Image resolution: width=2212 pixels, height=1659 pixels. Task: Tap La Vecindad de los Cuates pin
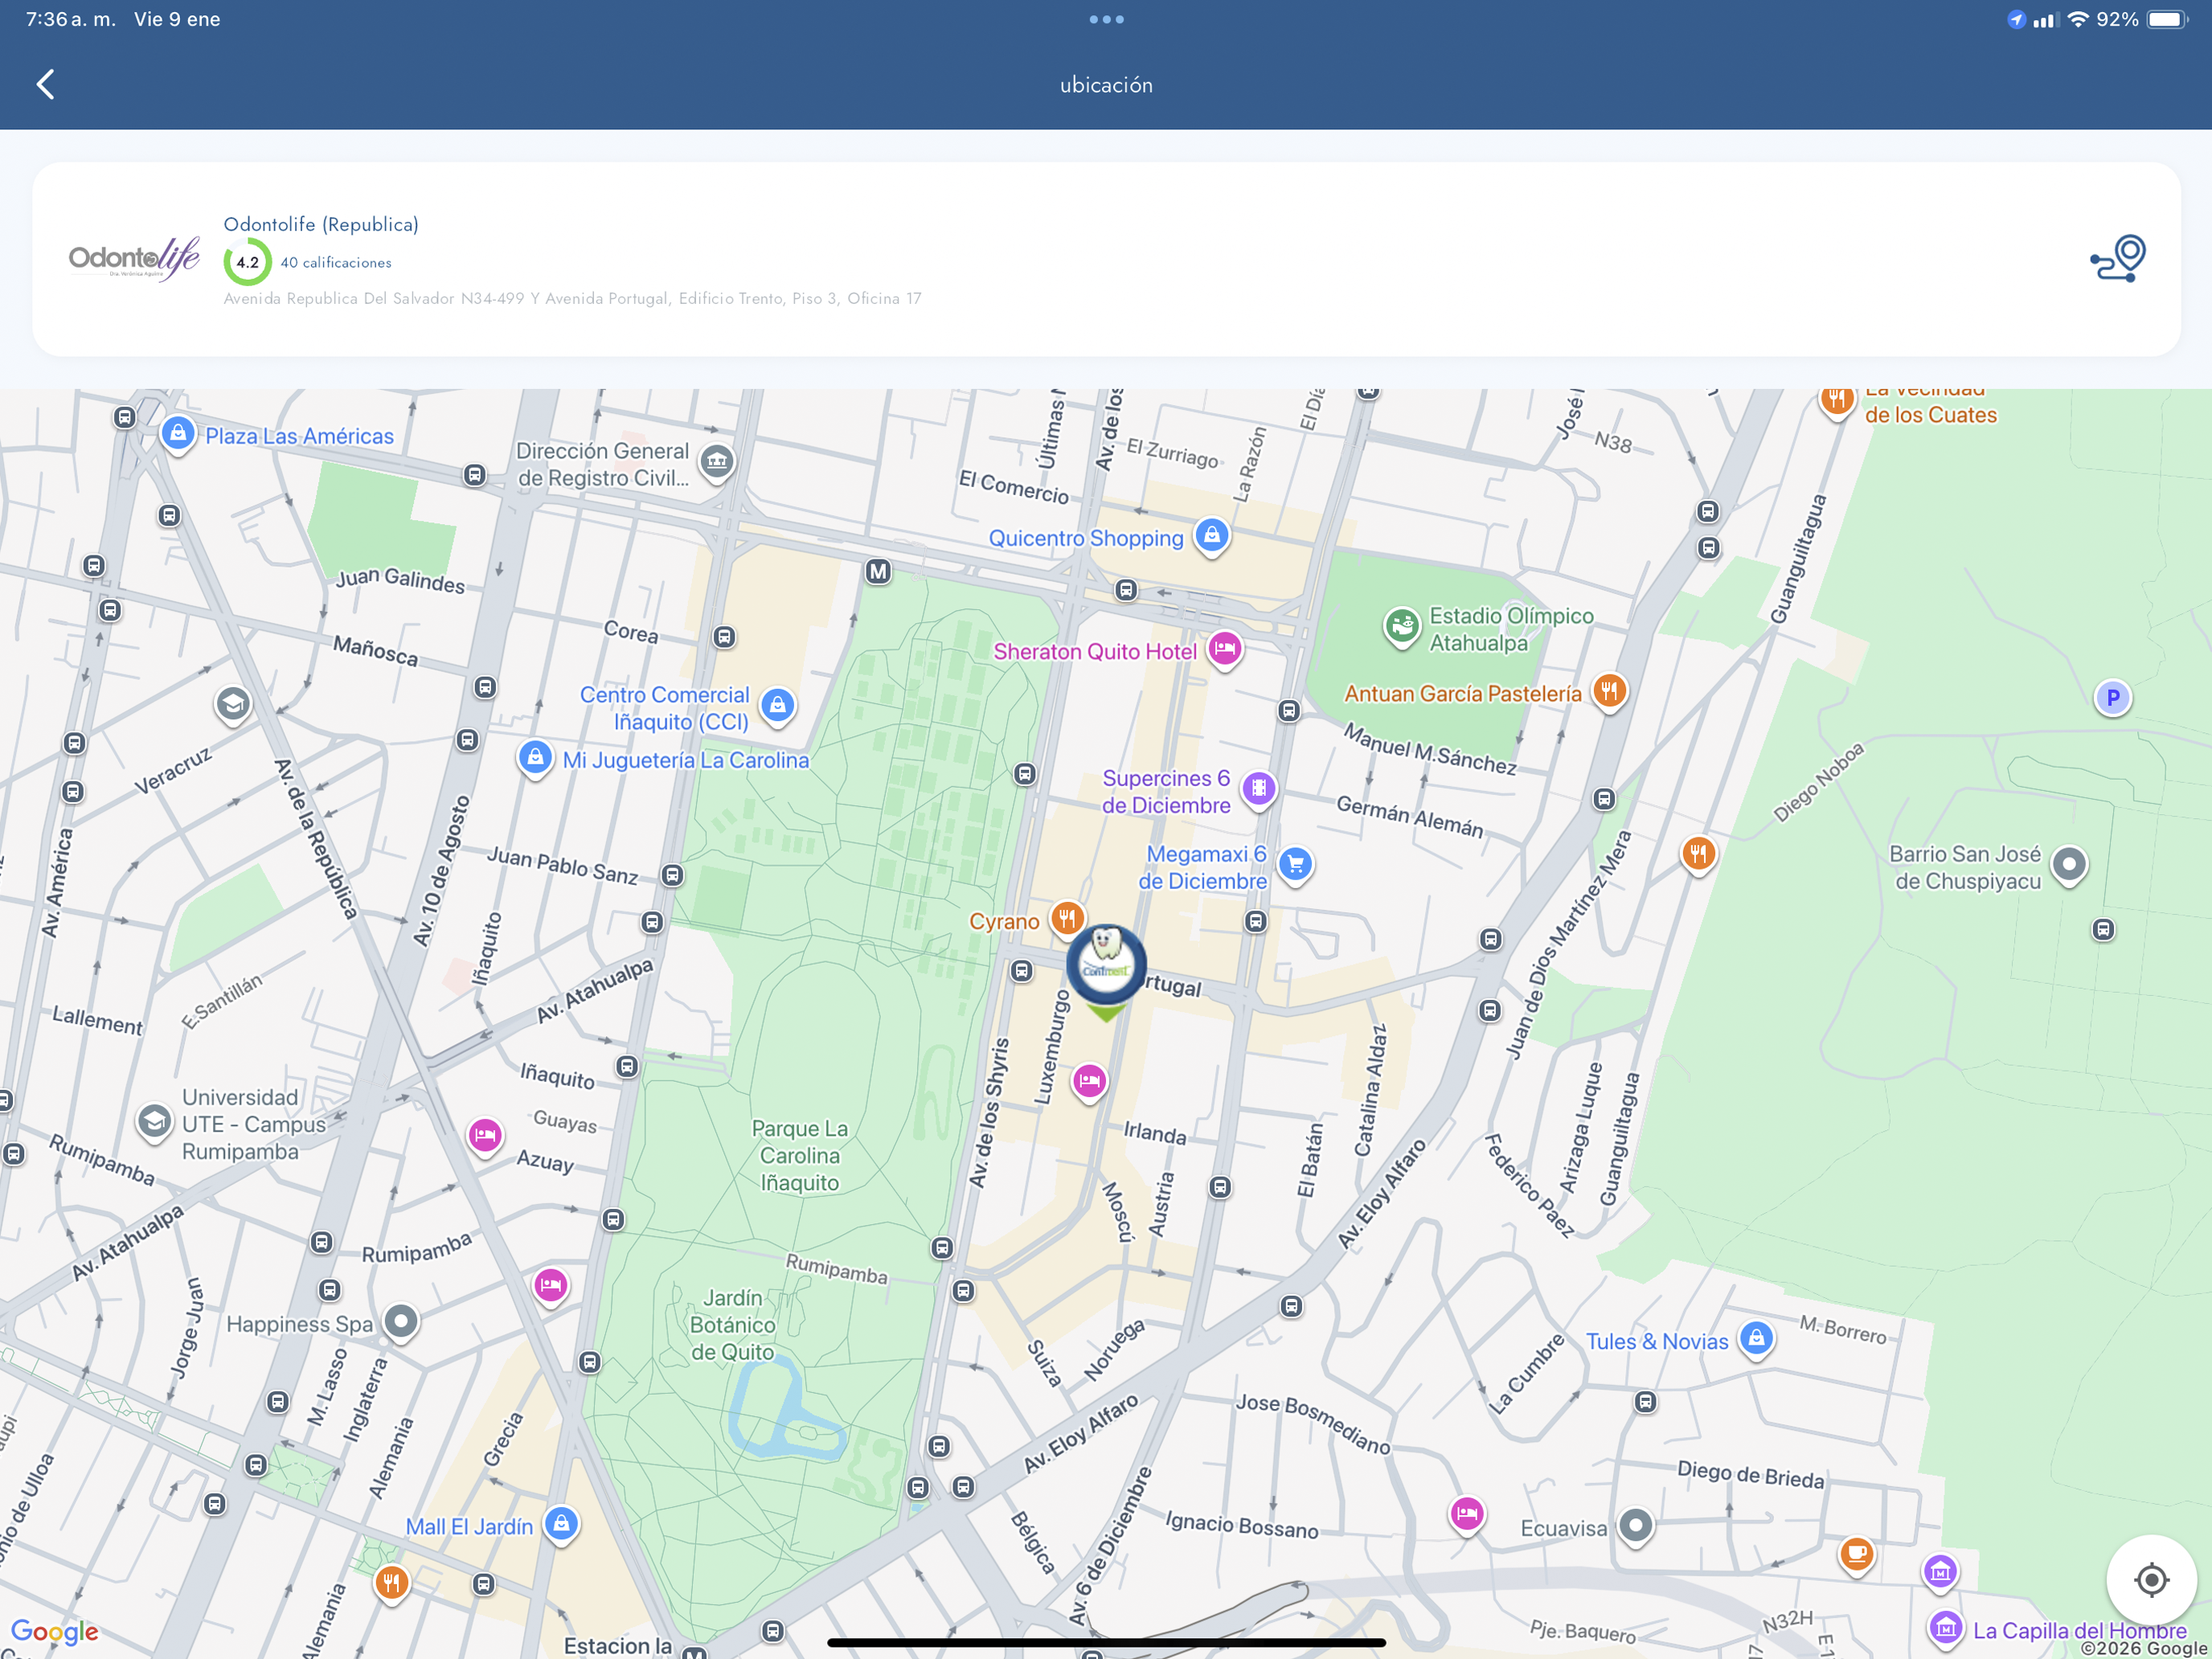[1836, 400]
